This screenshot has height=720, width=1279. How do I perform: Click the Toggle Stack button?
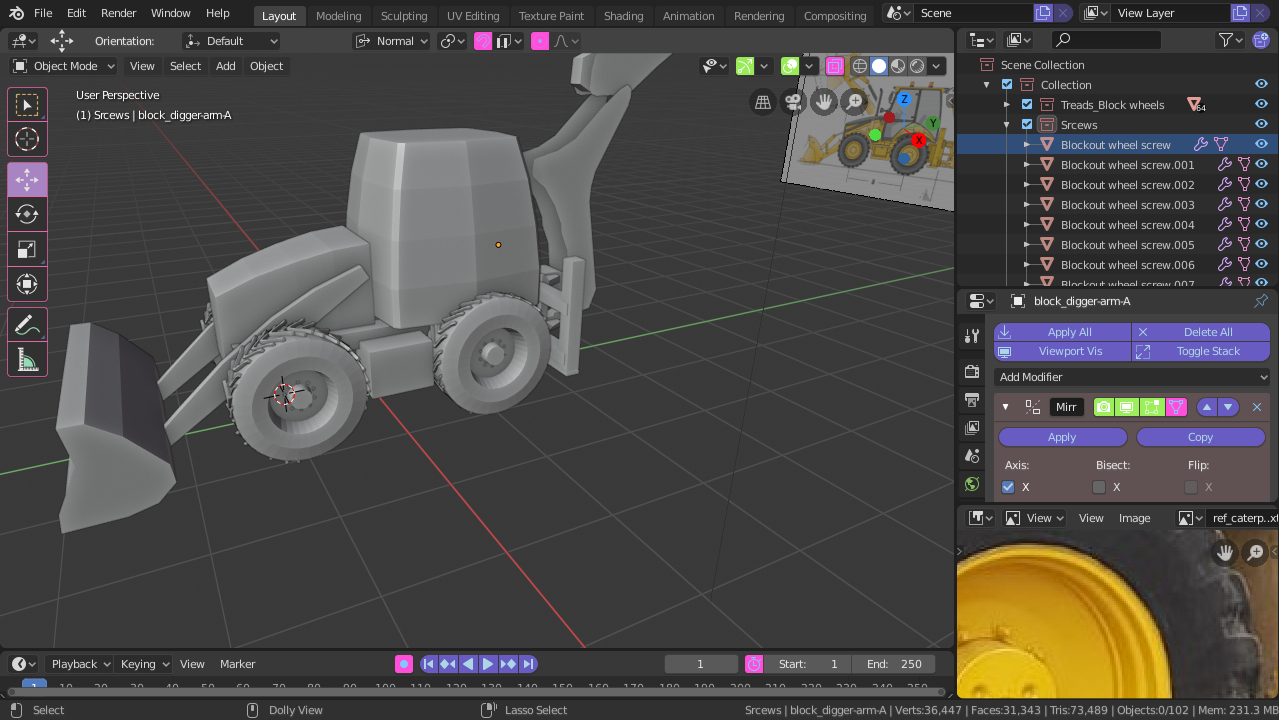point(1201,351)
